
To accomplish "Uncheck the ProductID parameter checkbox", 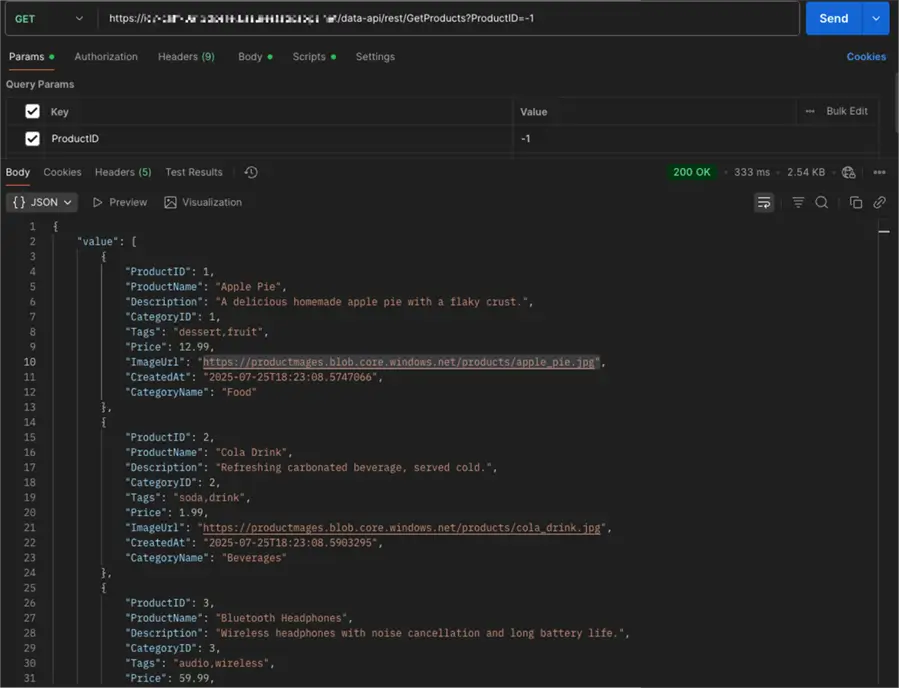I will pyautogui.click(x=33, y=139).
